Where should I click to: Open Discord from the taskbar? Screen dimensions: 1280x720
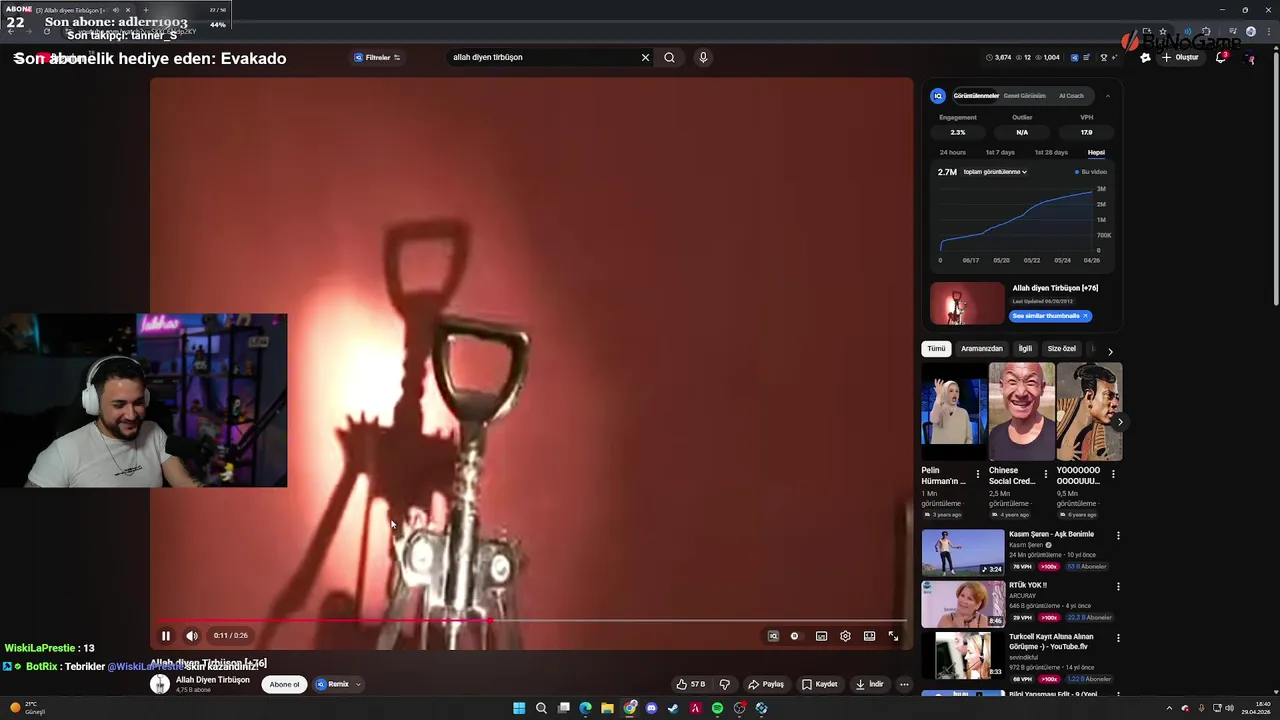[x=651, y=708]
